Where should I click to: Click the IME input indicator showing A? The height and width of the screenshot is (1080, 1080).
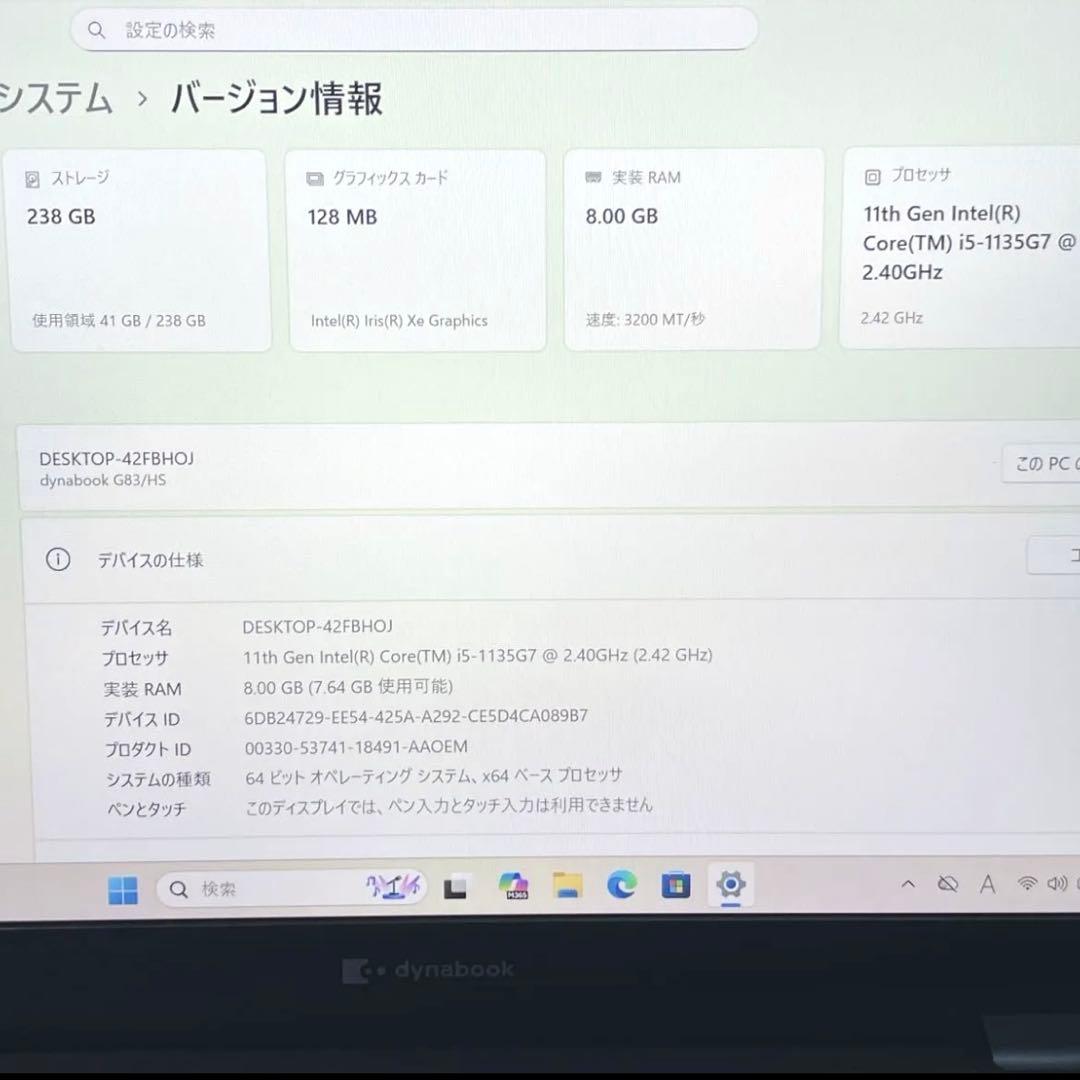pyautogui.click(x=987, y=884)
